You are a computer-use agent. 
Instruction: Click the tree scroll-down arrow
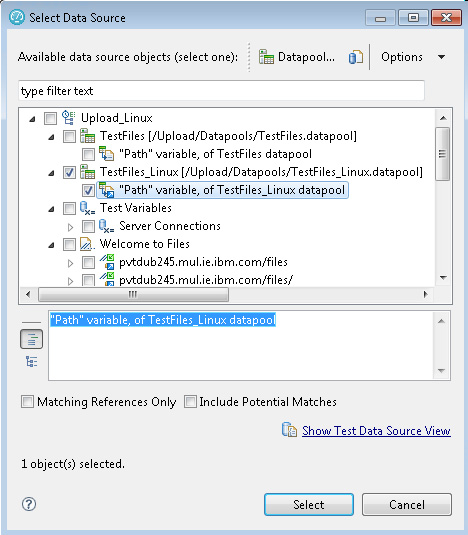(x=443, y=278)
